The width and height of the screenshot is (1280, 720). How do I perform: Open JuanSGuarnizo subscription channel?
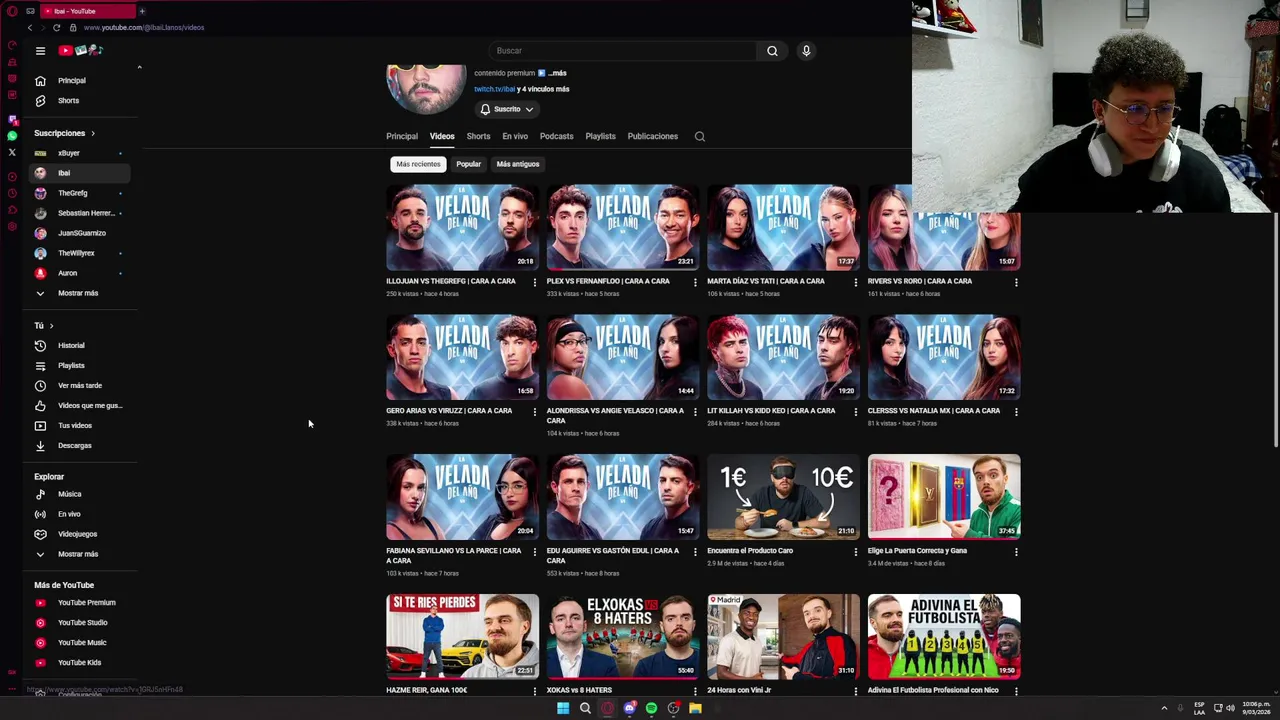pos(82,233)
